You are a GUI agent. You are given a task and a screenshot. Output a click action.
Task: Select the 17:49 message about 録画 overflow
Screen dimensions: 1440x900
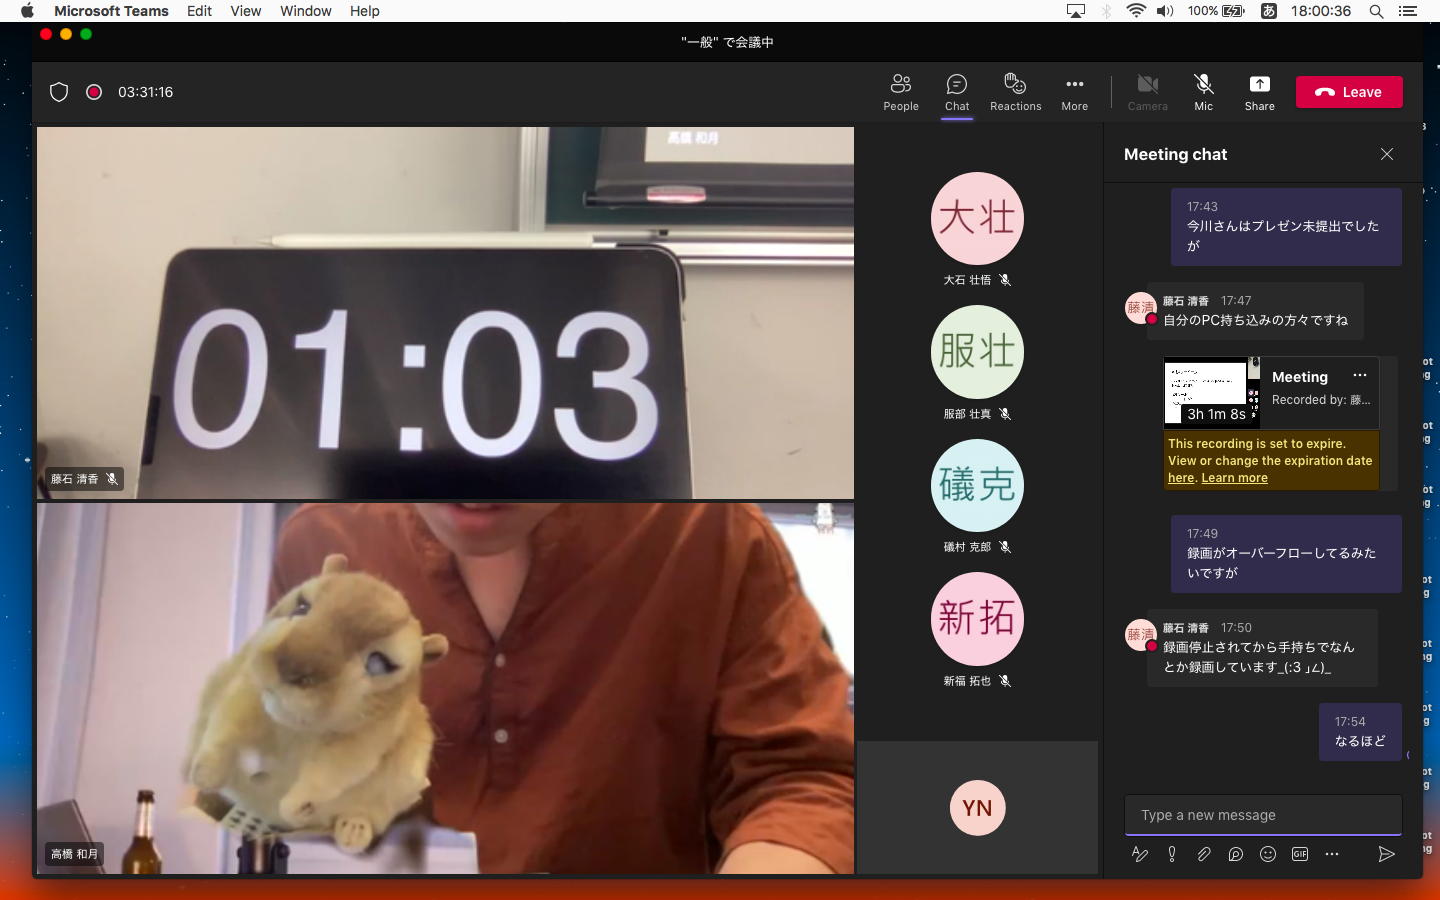(1286, 554)
